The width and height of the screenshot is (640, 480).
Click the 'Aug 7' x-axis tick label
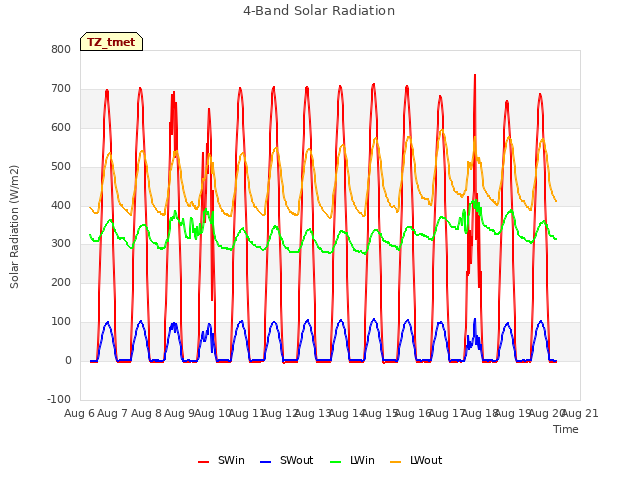[x=113, y=413]
